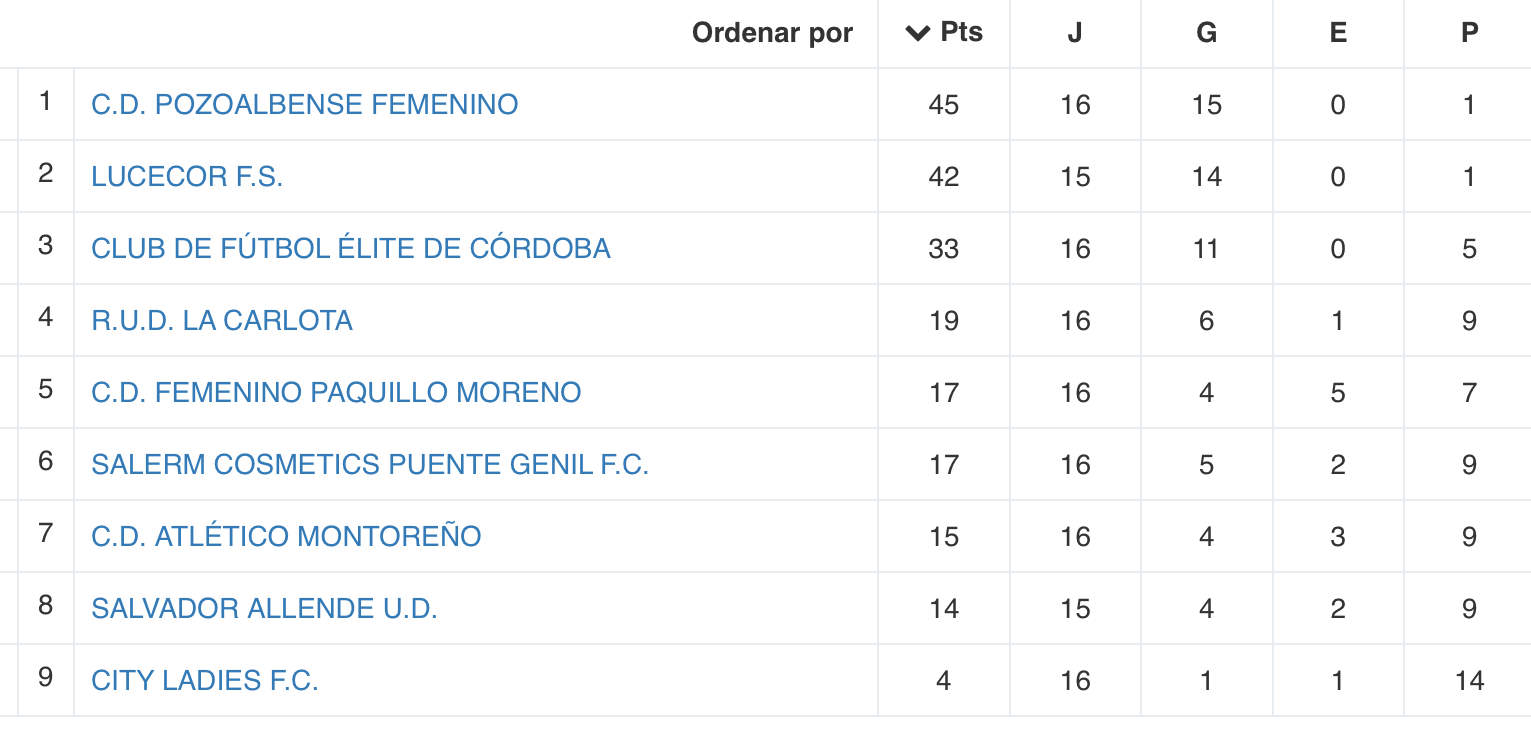The image size is (1531, 731).
Task: Open C.D. FEMENINO PAQUILLO MORENO page
Action: point(336,392)
